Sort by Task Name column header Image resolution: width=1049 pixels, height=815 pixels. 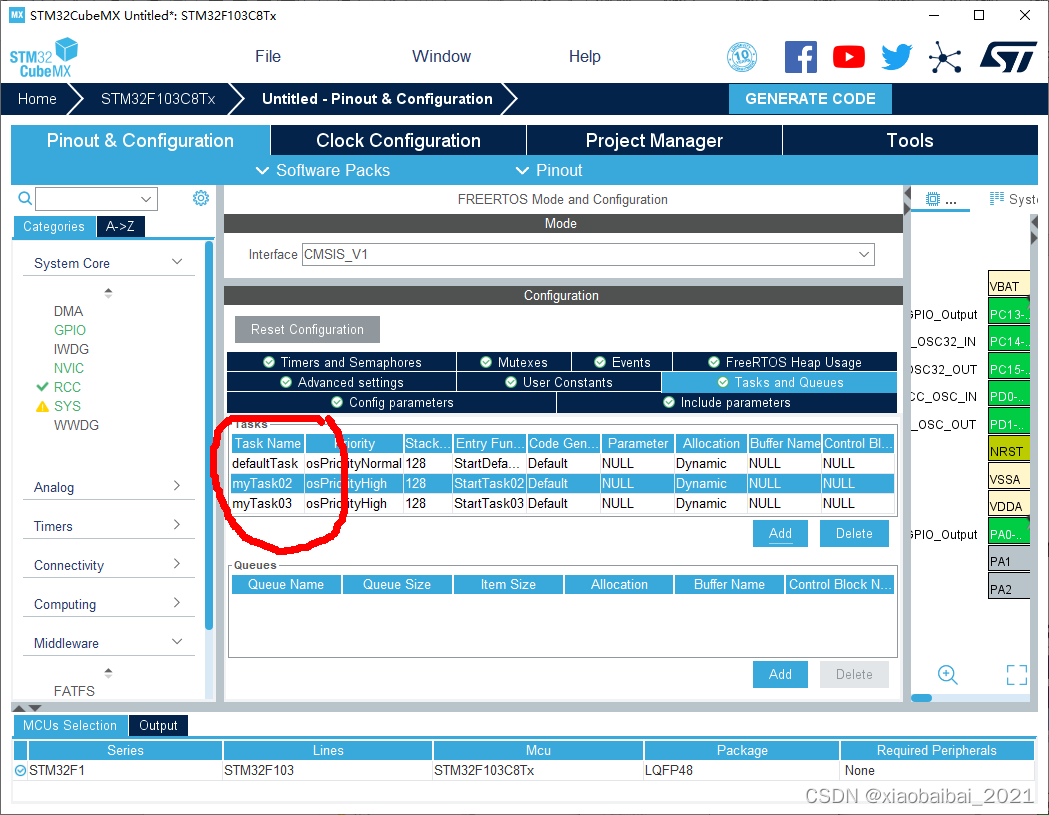pos(268,443)
